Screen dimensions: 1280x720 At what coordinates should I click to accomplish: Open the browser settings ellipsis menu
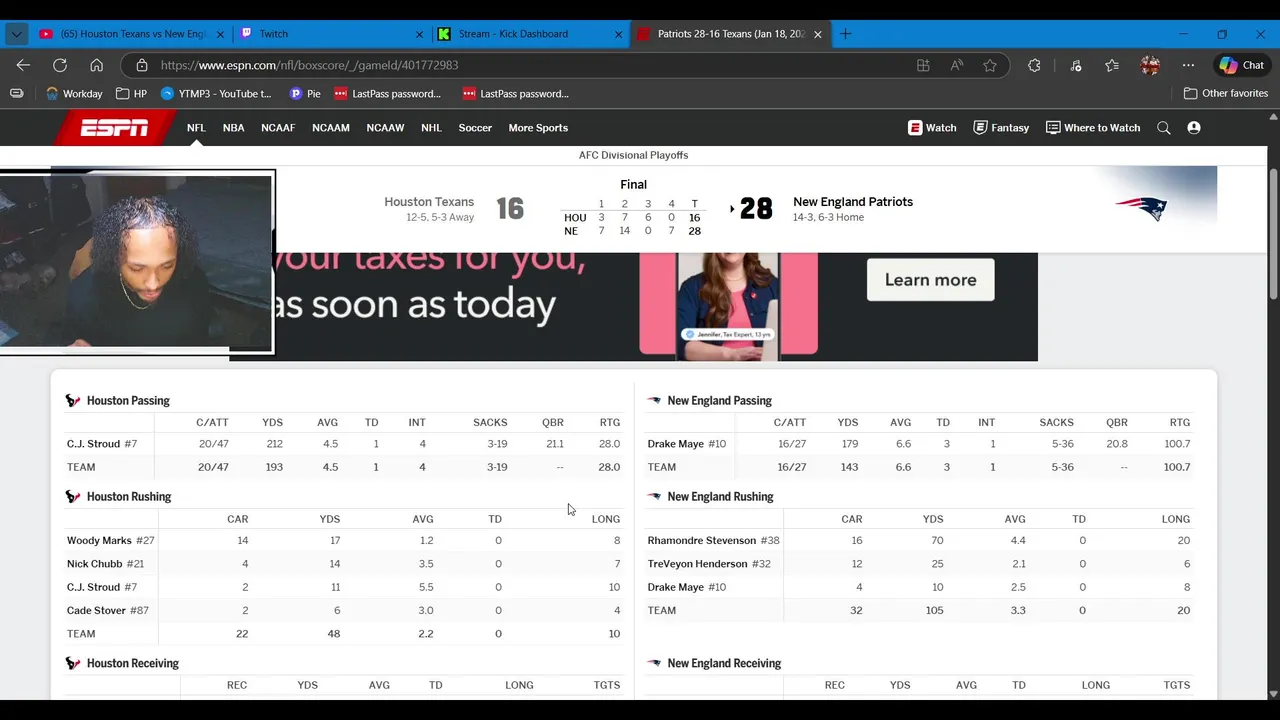(x=1188, y=65)
